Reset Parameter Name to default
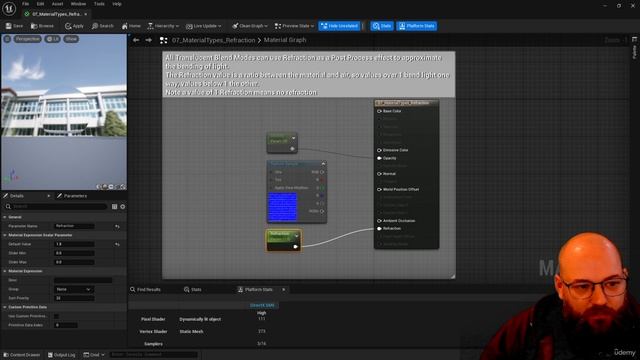Image resolution: width=640 pixels, height=360 pixels. 117,226
